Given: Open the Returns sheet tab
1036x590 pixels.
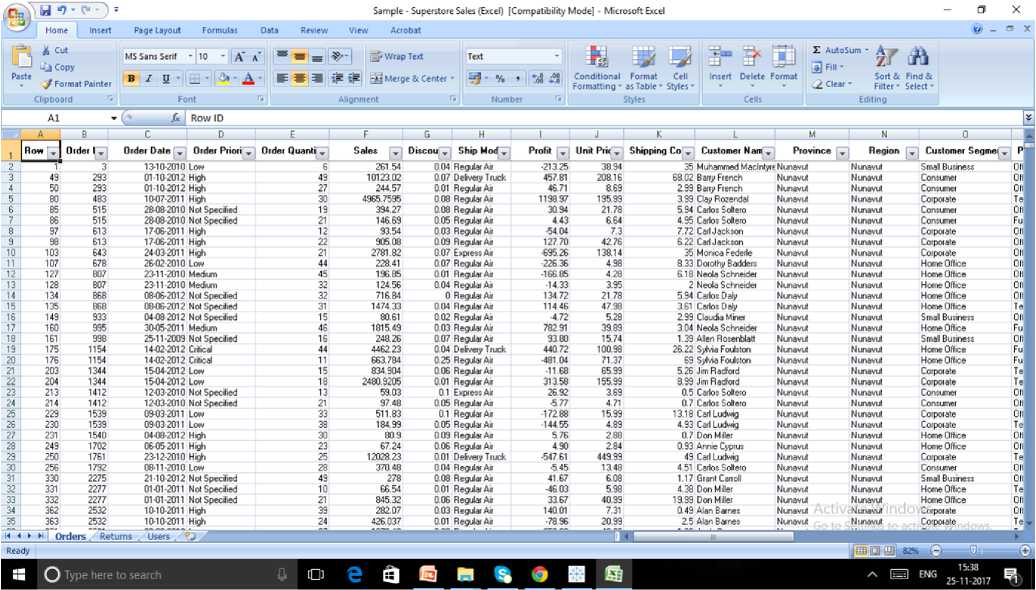Looking at the screenshot, I should (x=116, y=537).
